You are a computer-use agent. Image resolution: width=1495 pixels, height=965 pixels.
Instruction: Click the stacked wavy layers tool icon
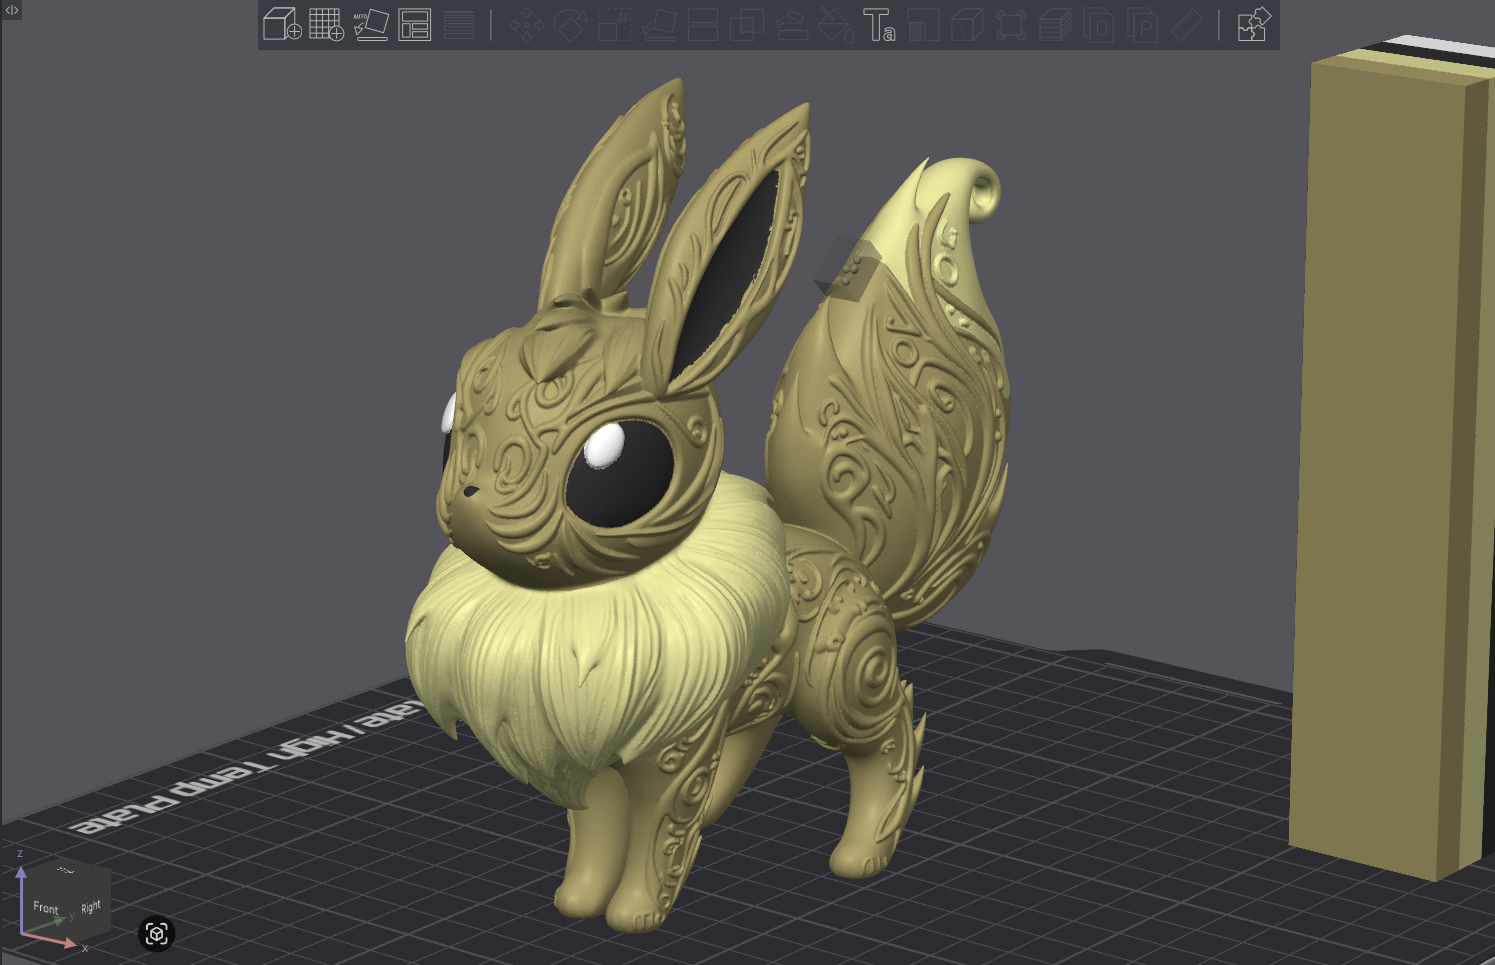click(x=1055, y=24)
